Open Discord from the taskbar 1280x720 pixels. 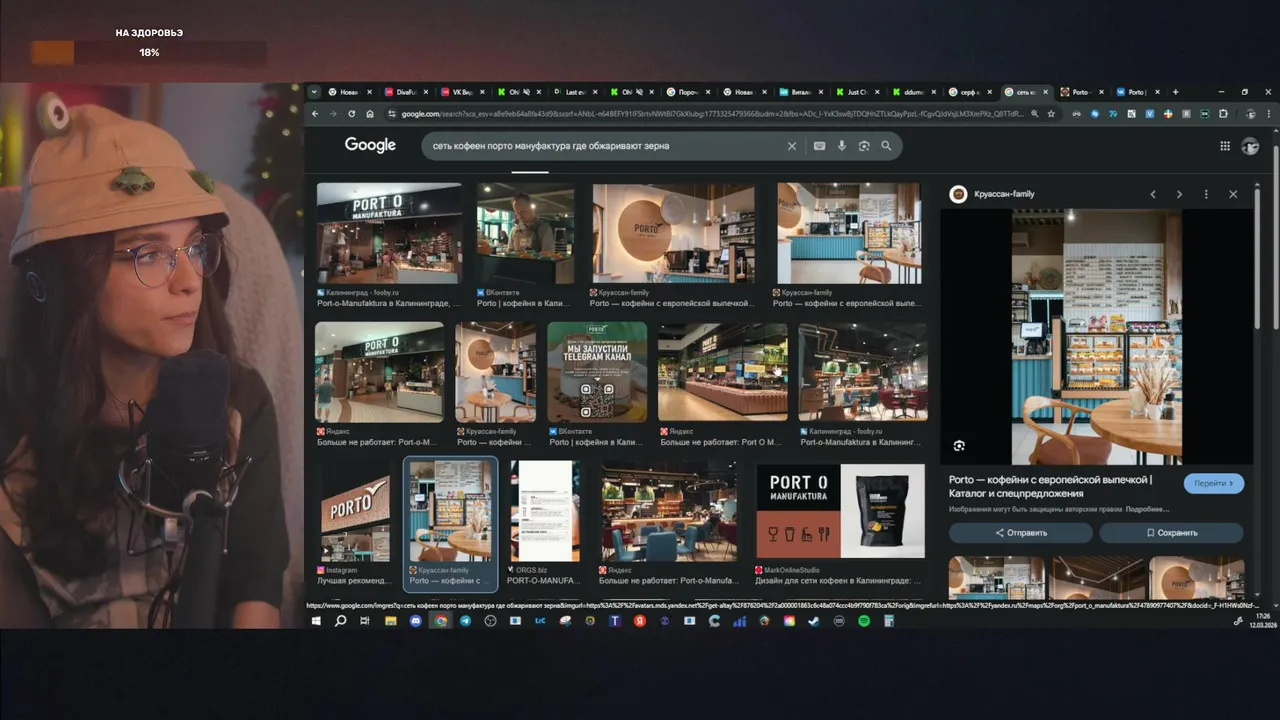415,621
